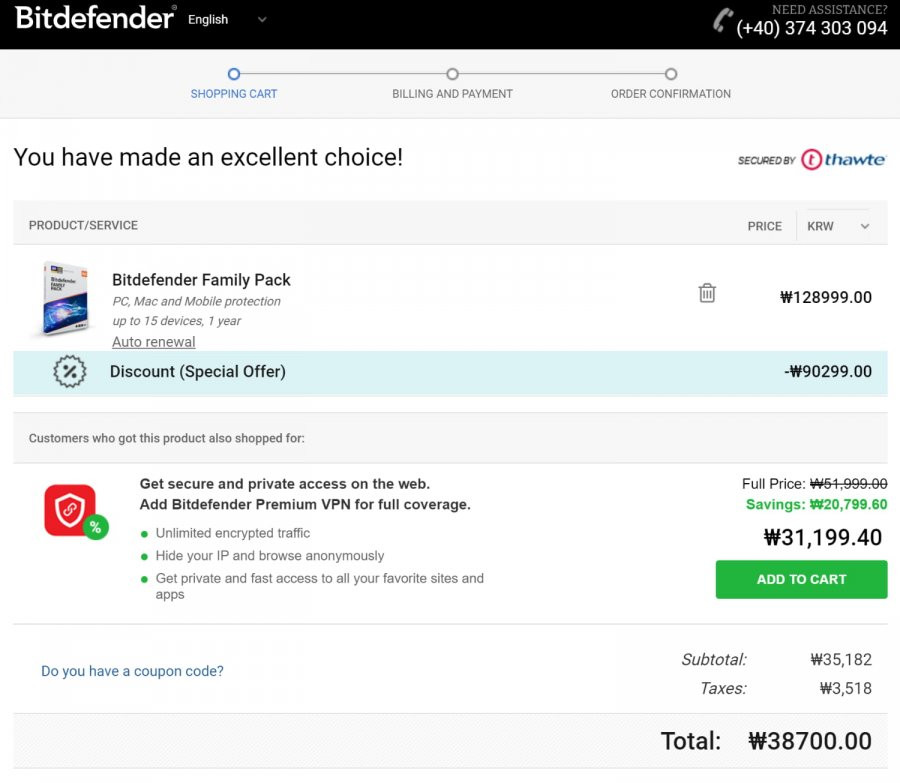Open Do you have a coupon code link

point(132,671)
